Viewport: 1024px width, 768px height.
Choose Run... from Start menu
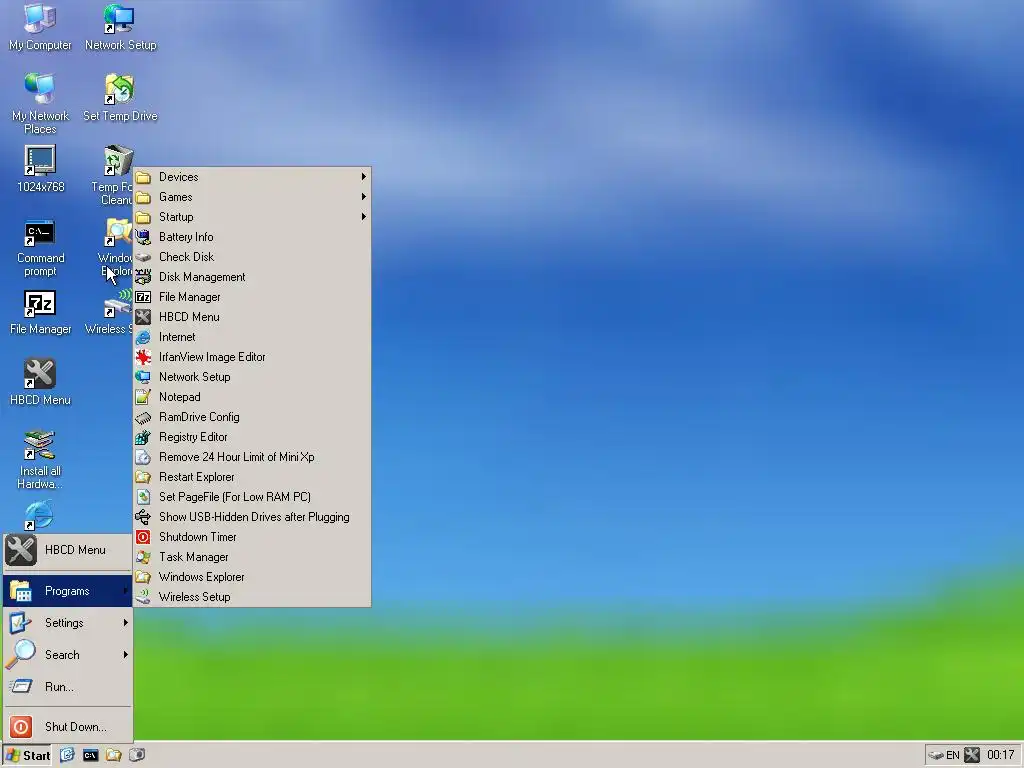[x=68, y=687]
